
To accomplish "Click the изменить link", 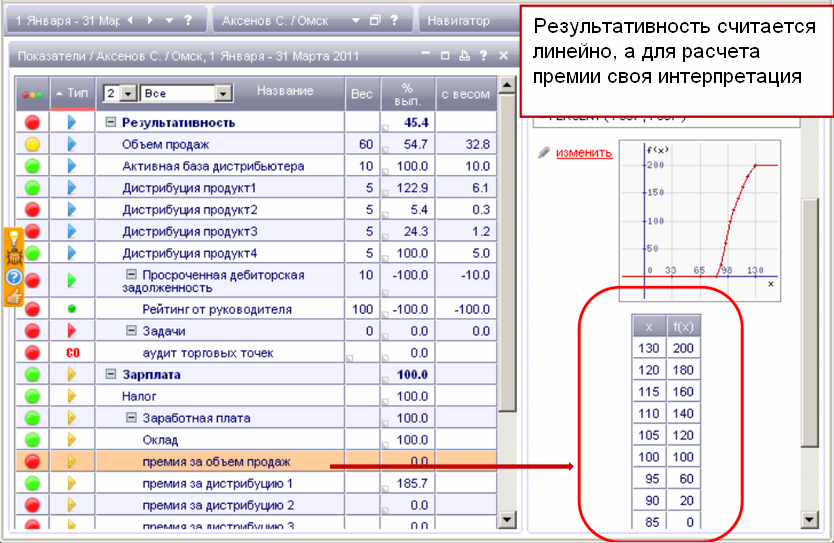I will pos(584,153).
